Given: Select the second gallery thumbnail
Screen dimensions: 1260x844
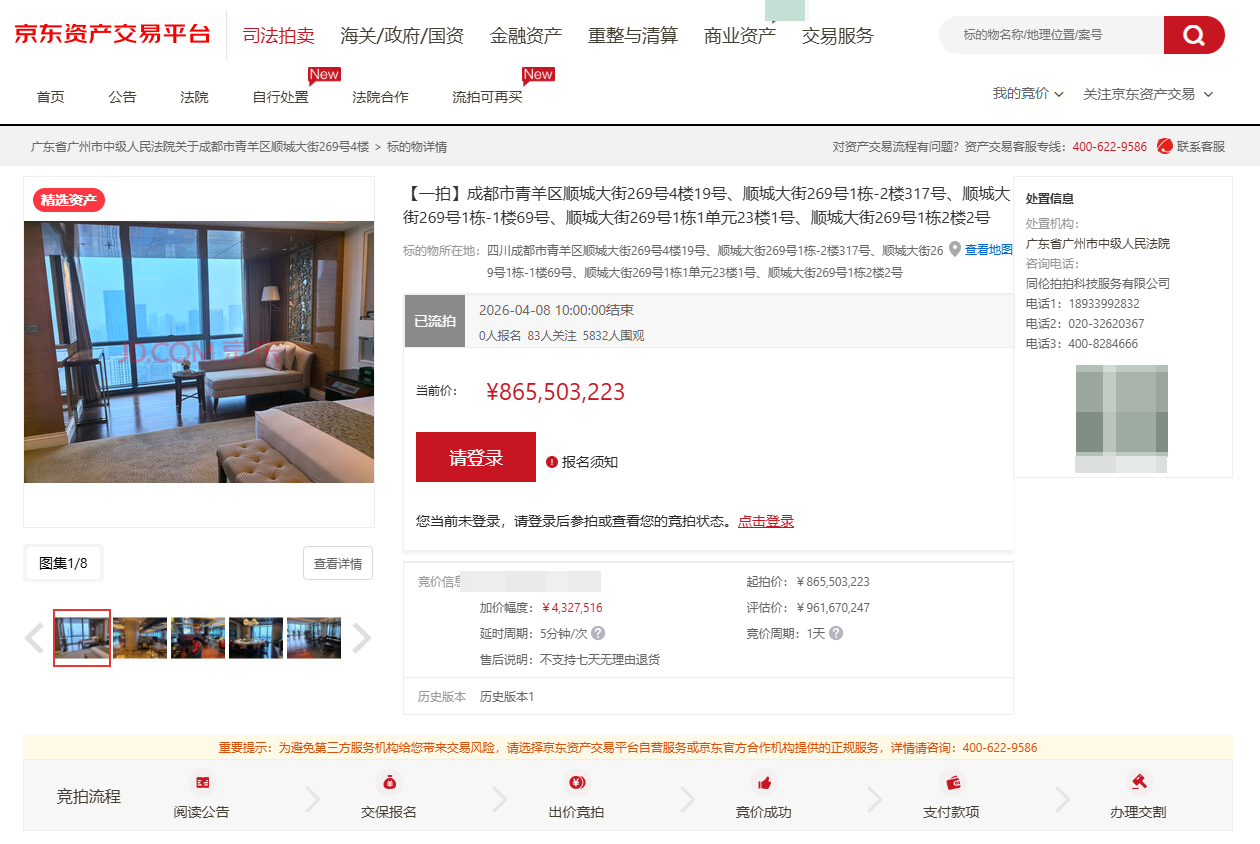Looking at the screenshot, I should pyautogui.click(x=140, y=637).
